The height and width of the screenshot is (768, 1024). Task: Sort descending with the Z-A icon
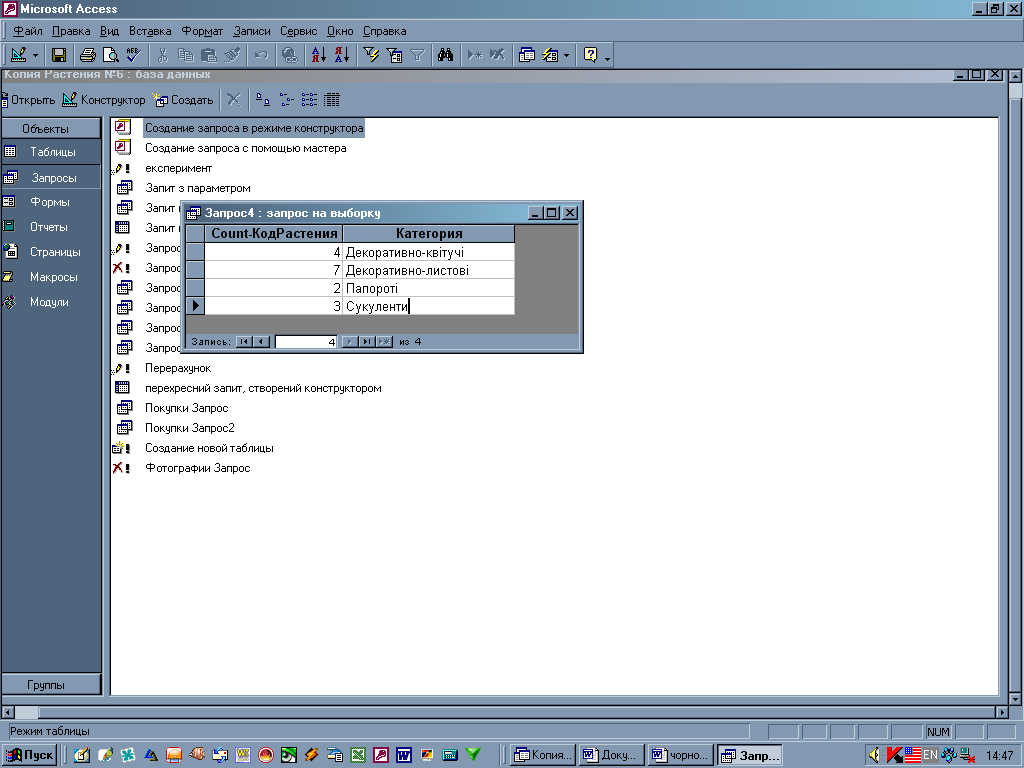coord(342,55)
